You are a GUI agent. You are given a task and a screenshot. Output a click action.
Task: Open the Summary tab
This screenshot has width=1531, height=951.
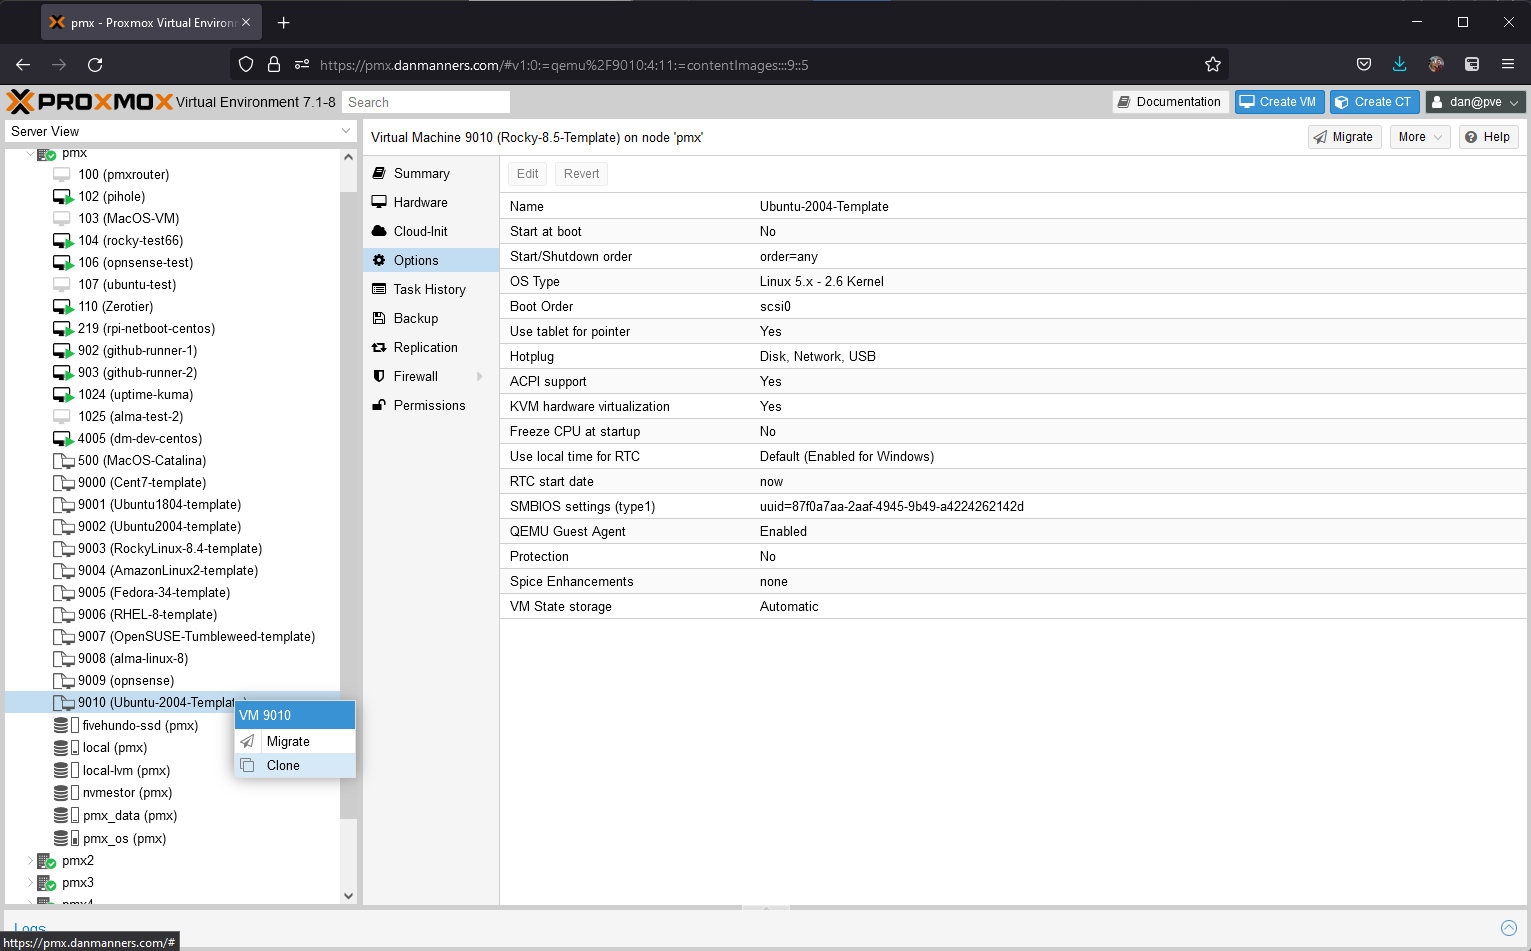(431, 173)
